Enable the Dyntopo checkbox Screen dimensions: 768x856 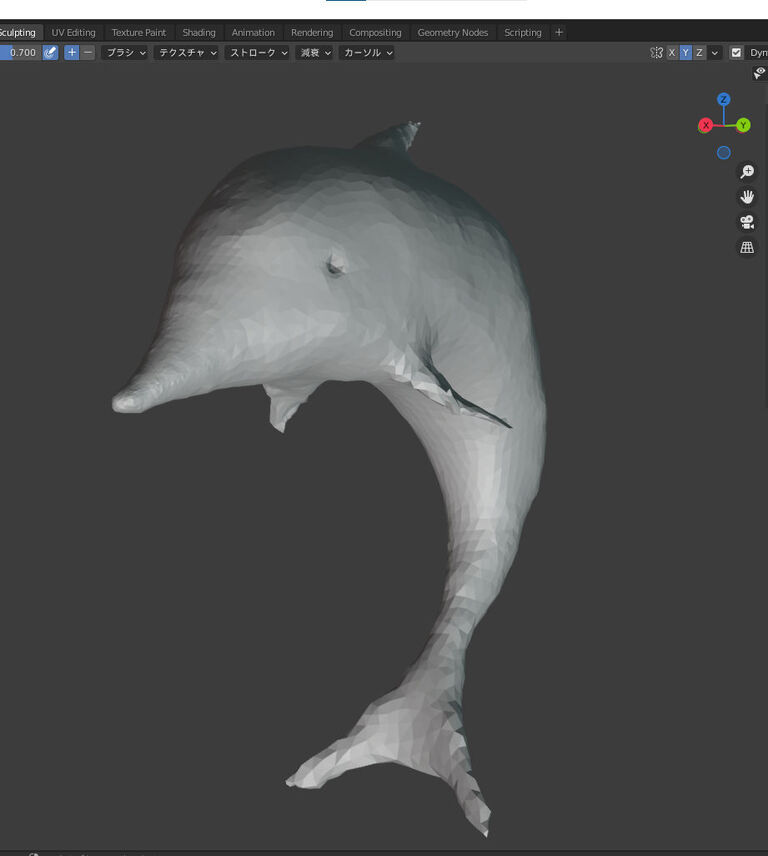click(737, 52)
